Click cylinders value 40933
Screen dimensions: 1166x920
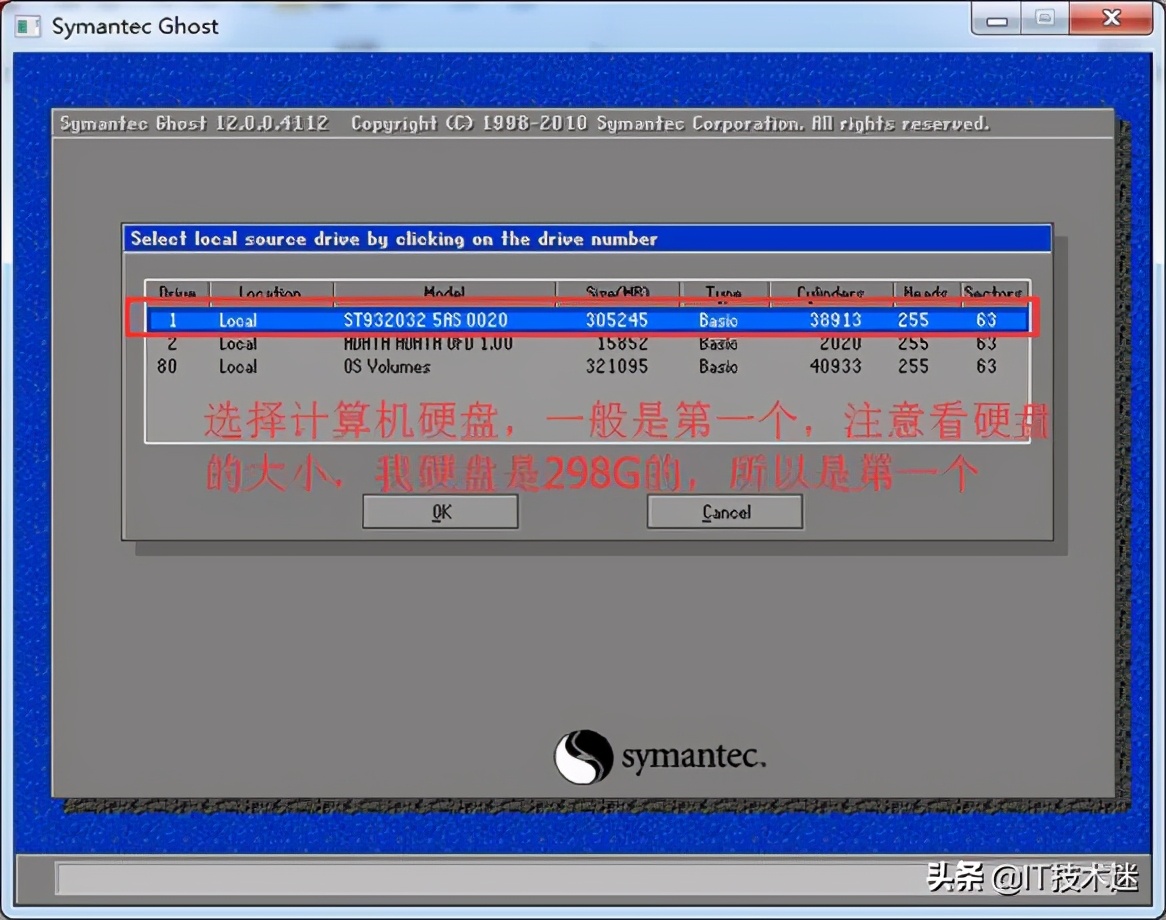[835, 366]
